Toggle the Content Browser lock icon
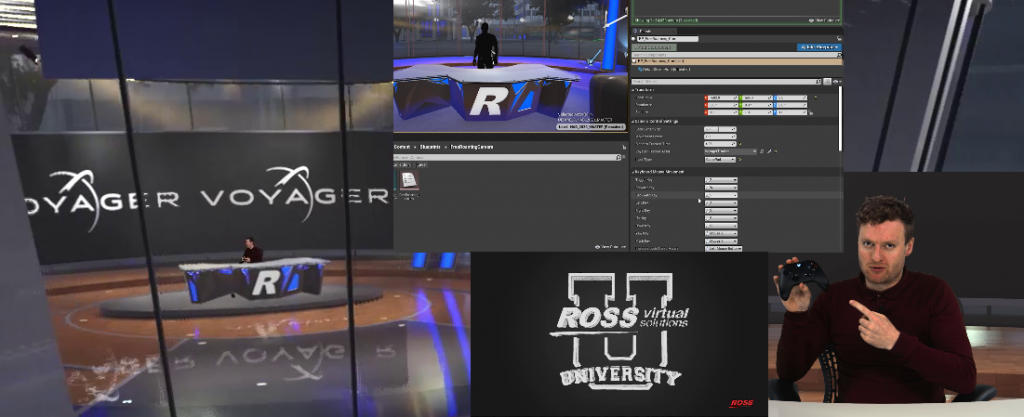Viewport: 1024px width, 417px height. point(624,147)
